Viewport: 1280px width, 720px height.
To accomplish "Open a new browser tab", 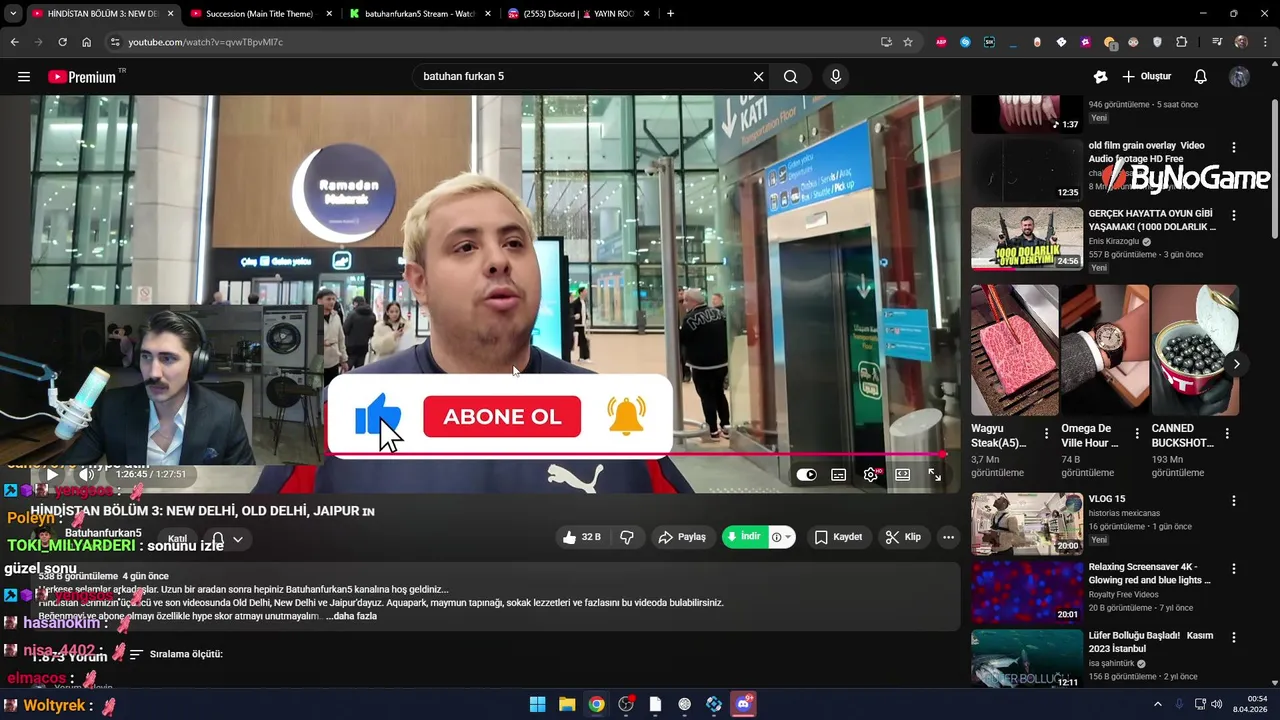I will tap(670, 14).
